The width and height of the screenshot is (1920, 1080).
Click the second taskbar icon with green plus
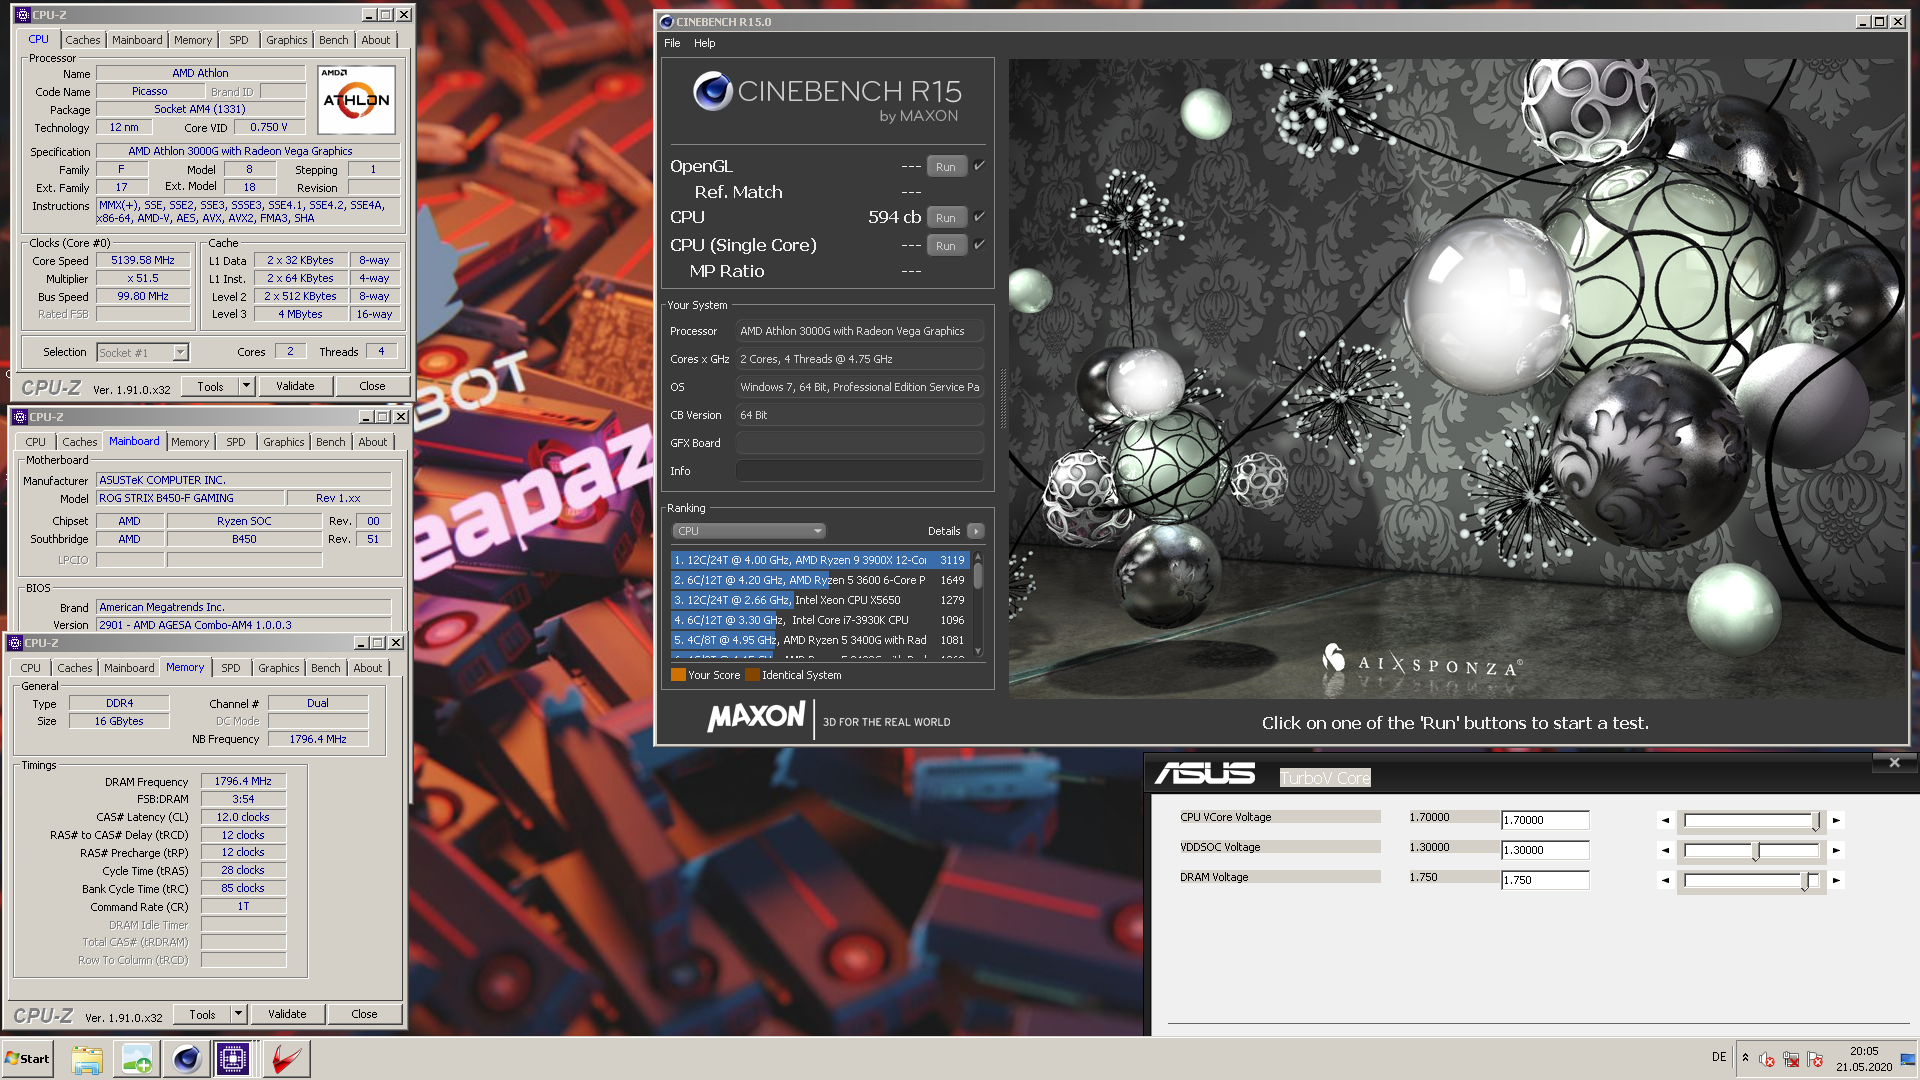[x=137, y=1059]
